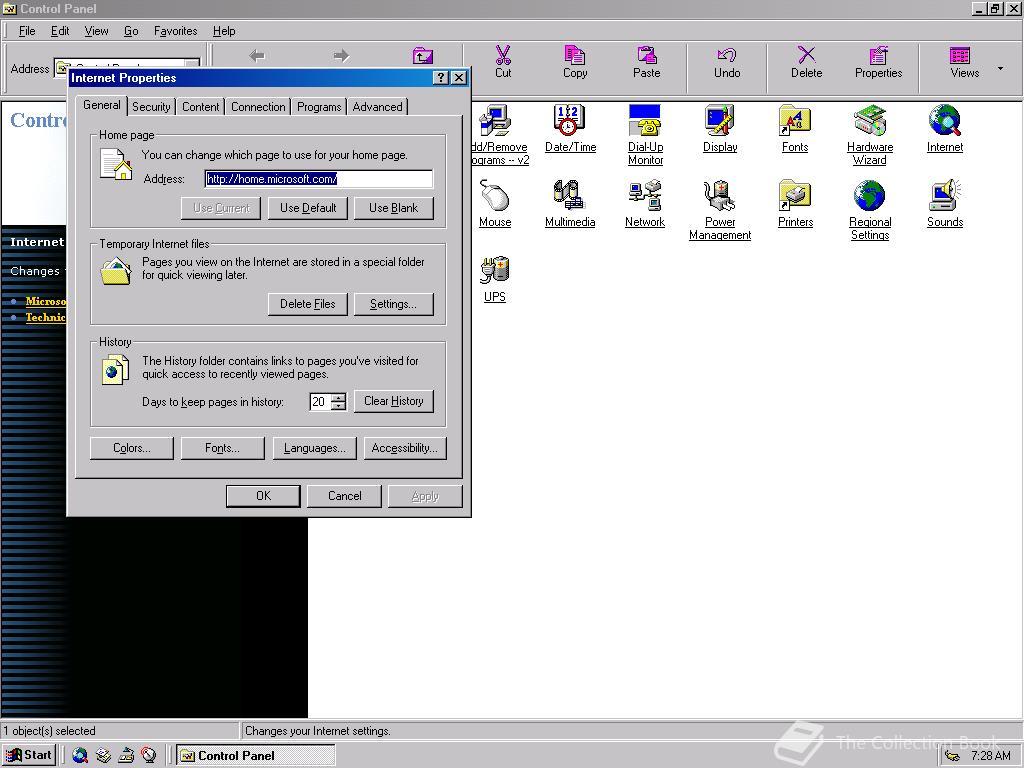Click the Views toolbar button

pyautogui.click(x=965, y=62)
